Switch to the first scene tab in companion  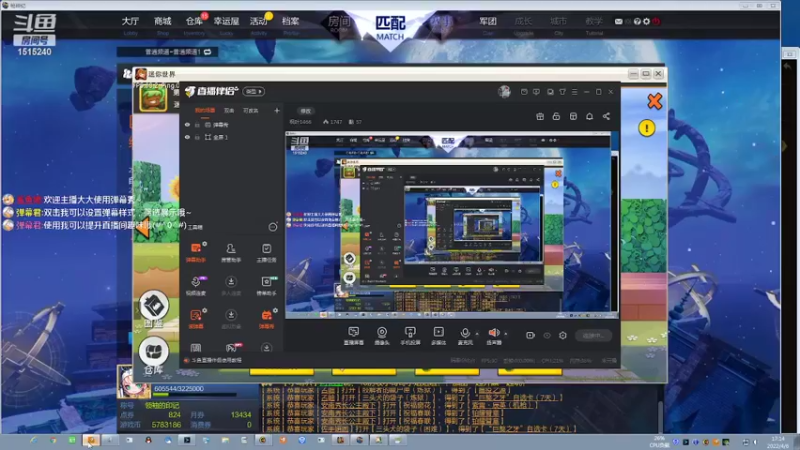pyautogui.click(x=205, y=110)
